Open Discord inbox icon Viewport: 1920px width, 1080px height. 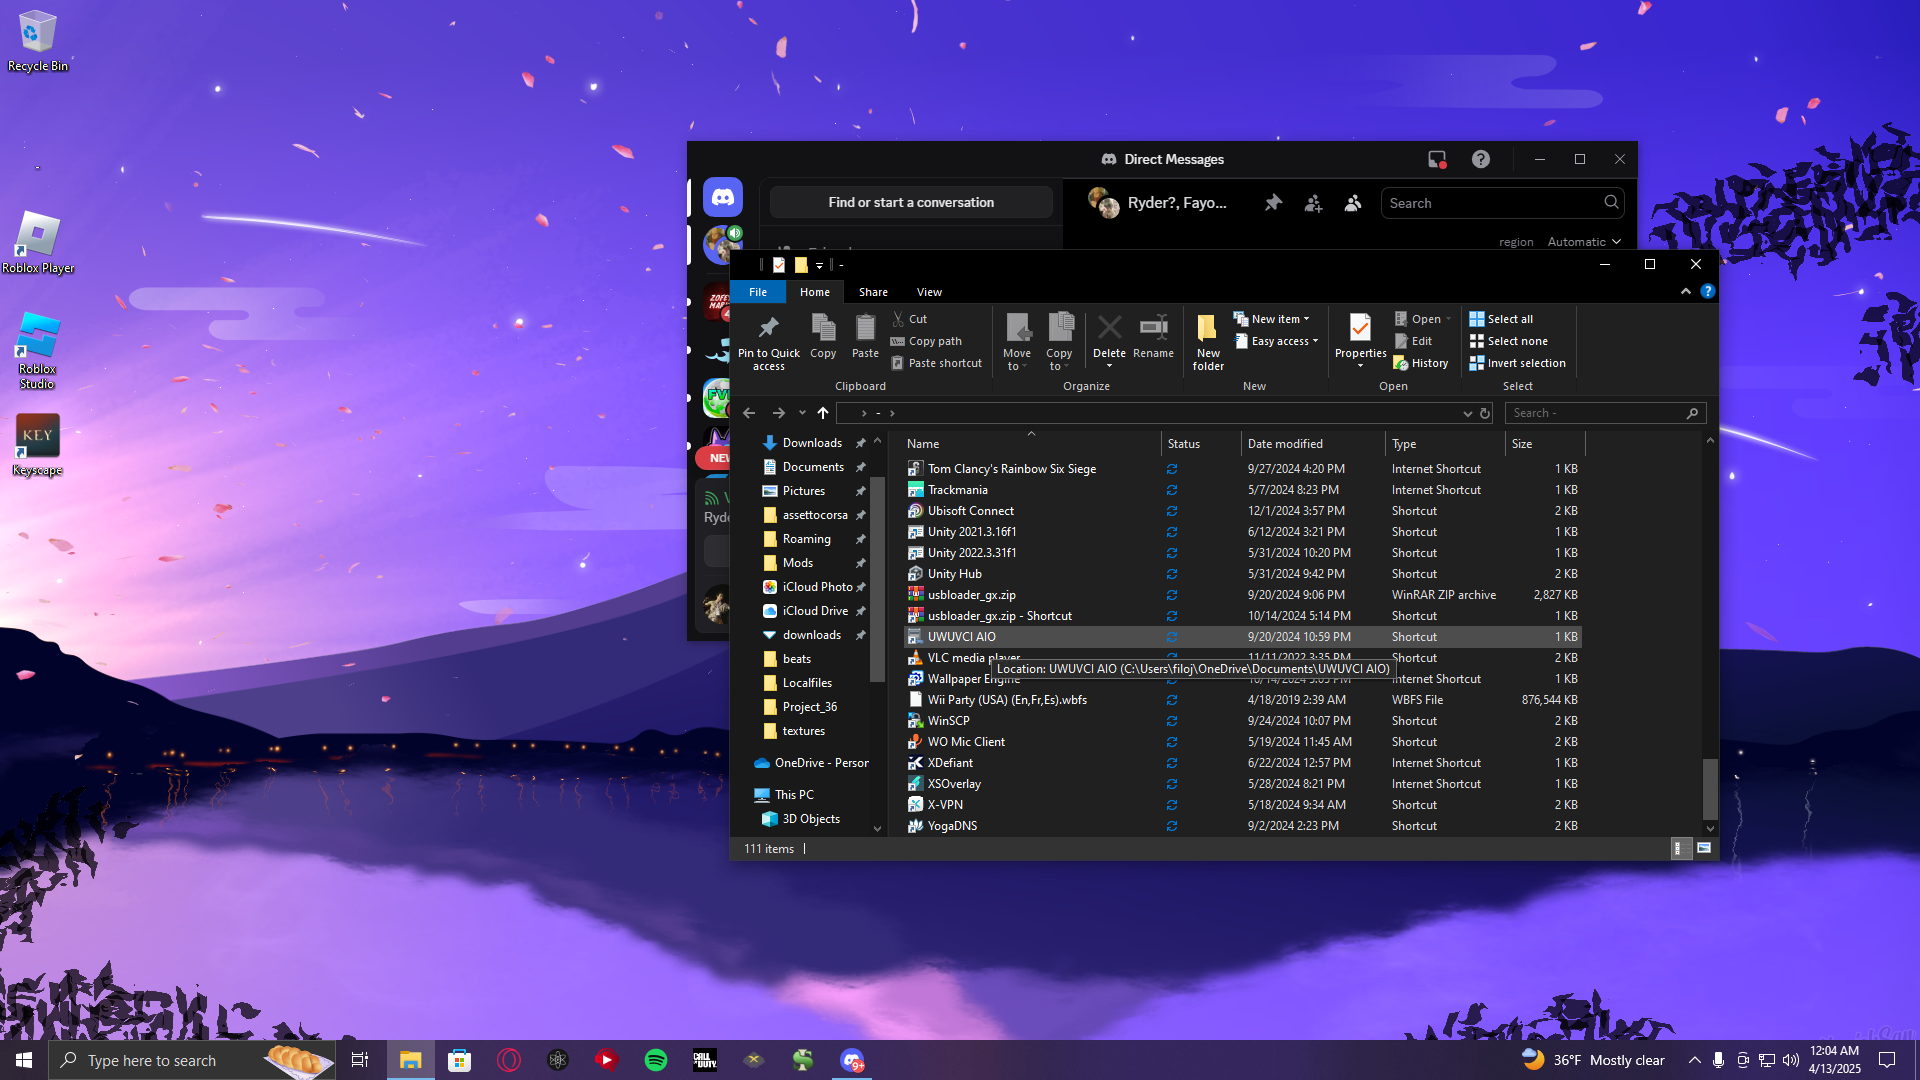[x=1437, y=159]
